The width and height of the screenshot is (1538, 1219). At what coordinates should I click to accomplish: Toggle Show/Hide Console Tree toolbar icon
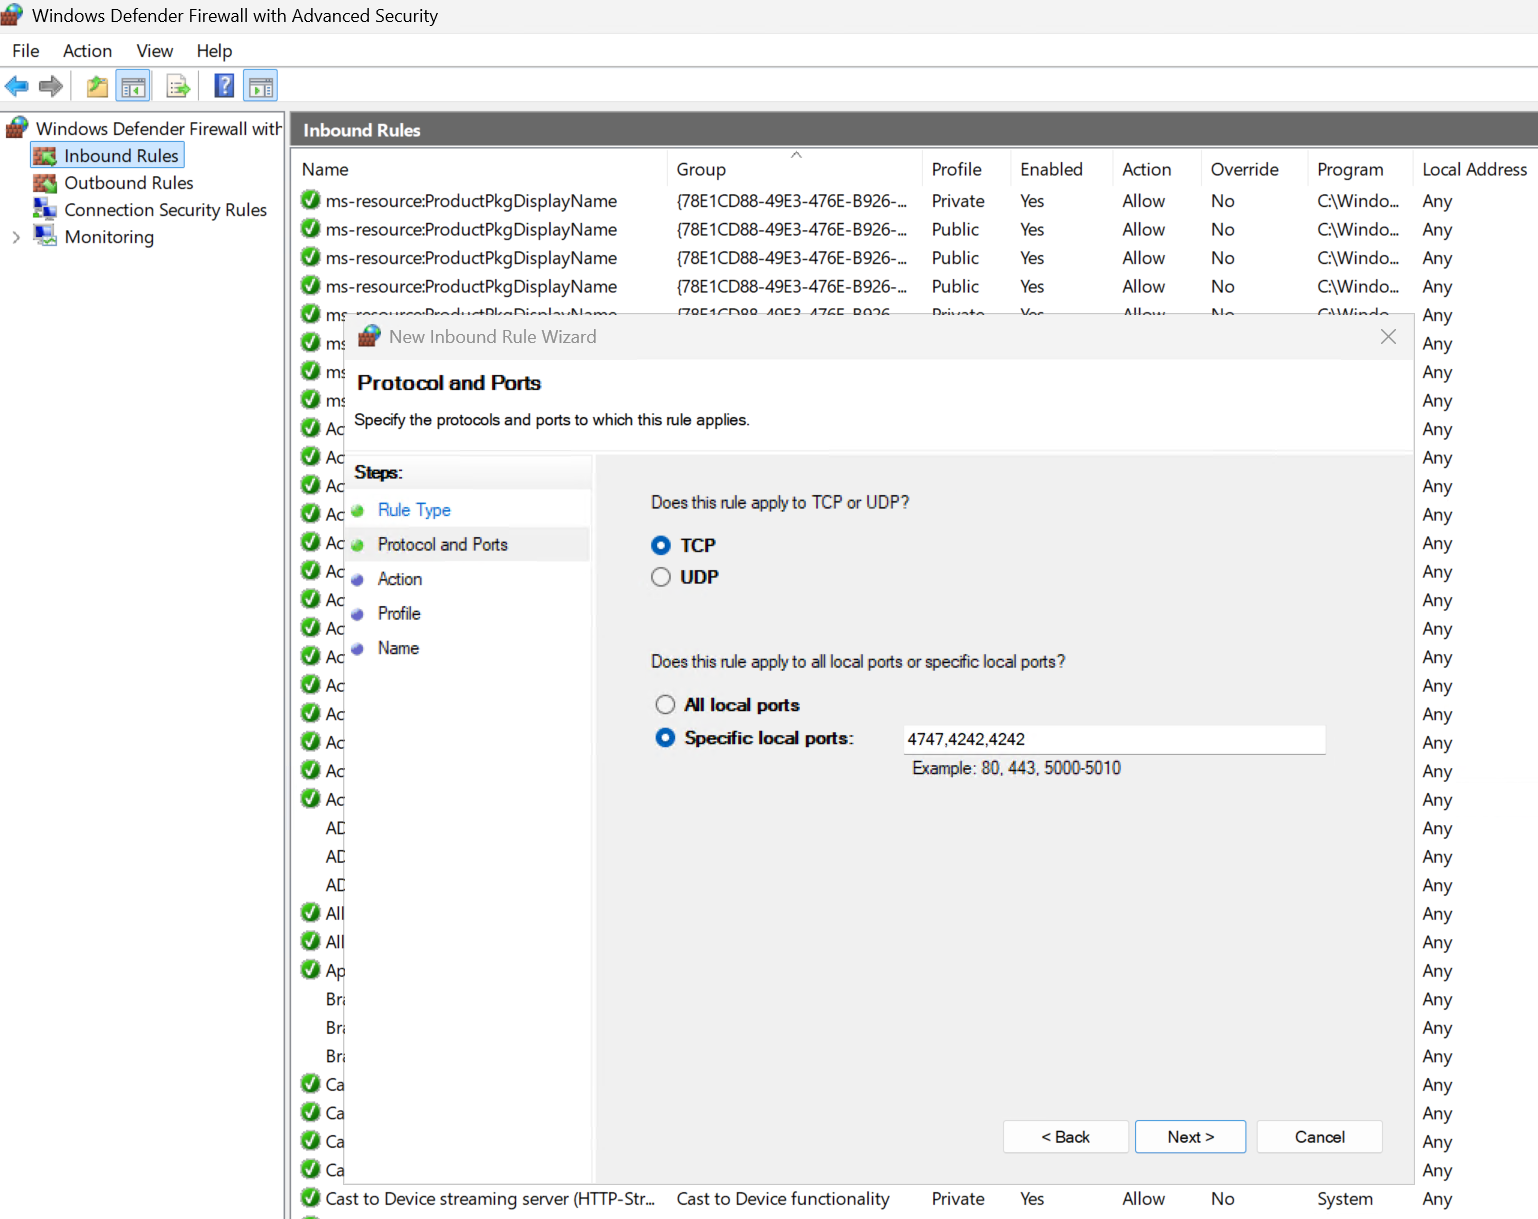point(133,87)
